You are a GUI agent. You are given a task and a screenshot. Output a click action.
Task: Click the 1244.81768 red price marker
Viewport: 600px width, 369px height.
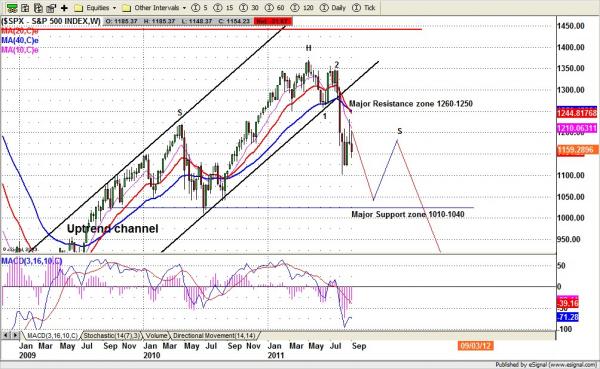click(x=577, y=114)
